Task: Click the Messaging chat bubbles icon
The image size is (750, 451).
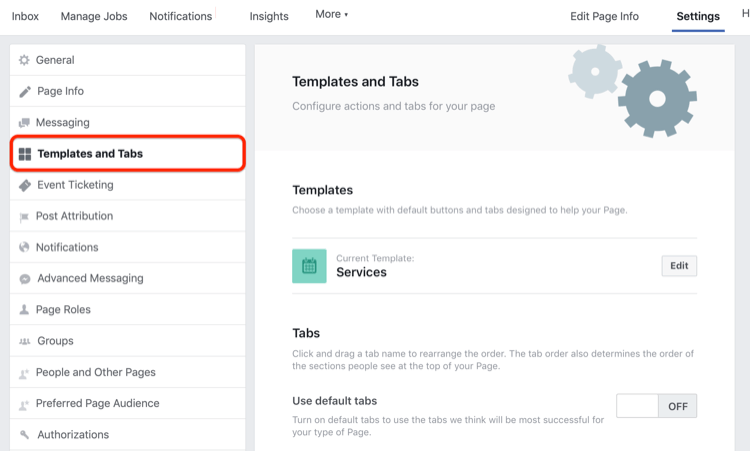Action: pyautogui.click(x=24, y=123)
